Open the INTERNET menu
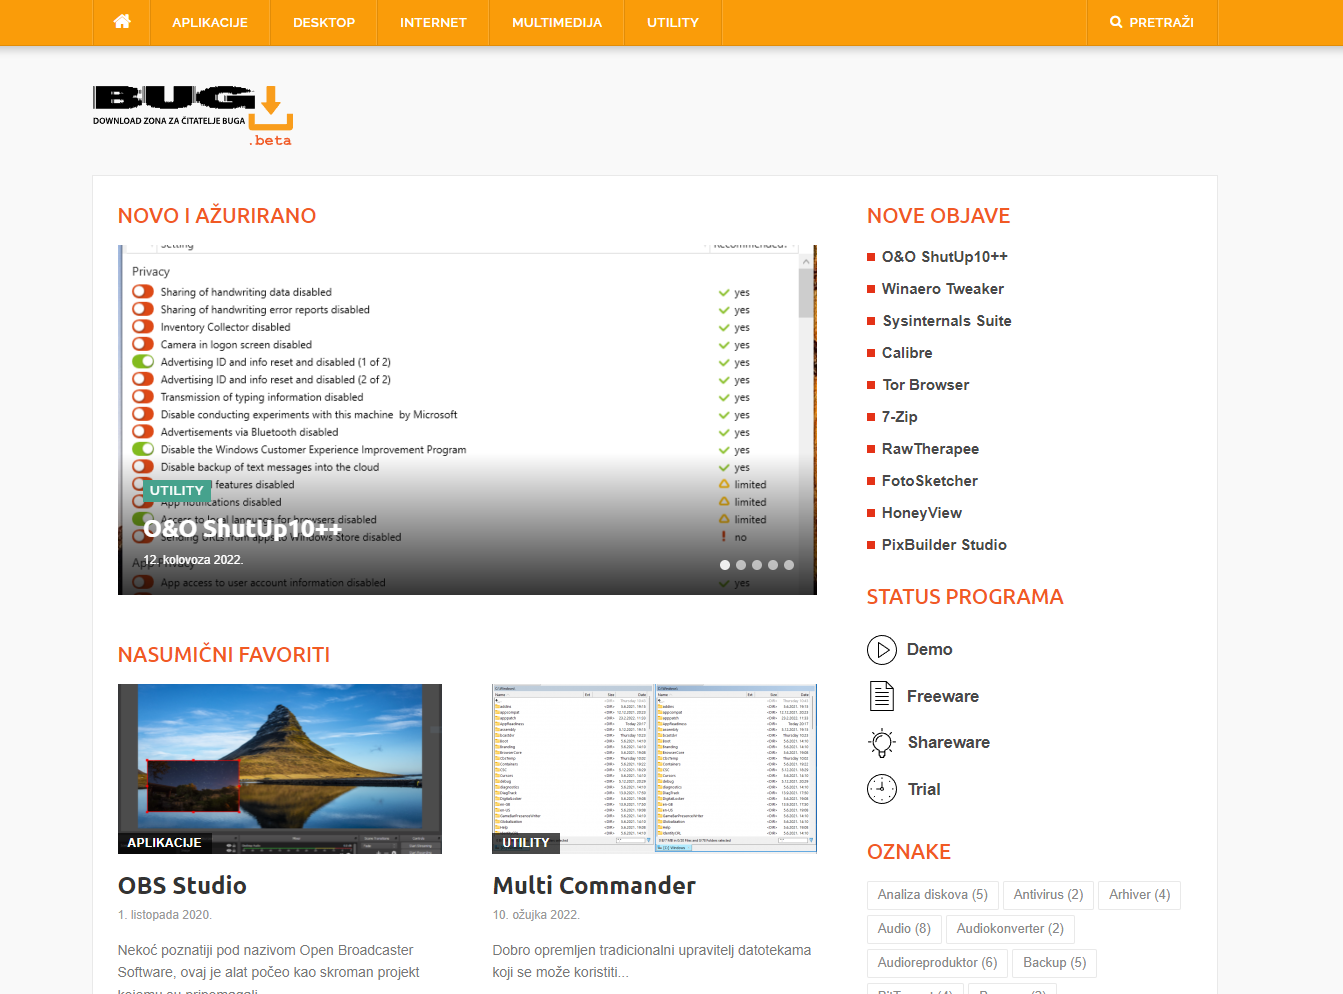 pos(433,22)
